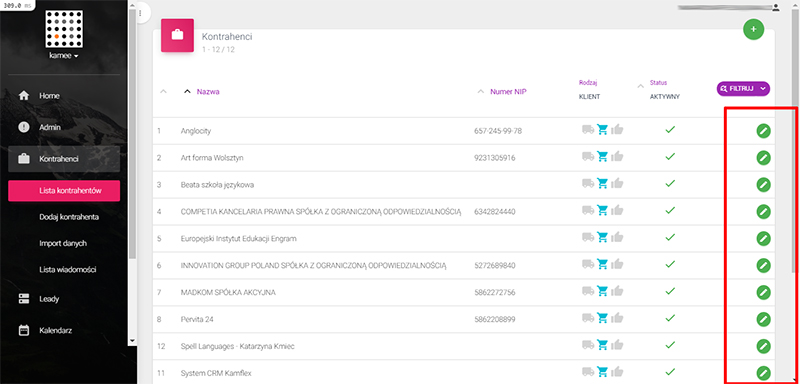
Task: Sort by Nazwa using the black arrow
Action: [x=187, y=92]
